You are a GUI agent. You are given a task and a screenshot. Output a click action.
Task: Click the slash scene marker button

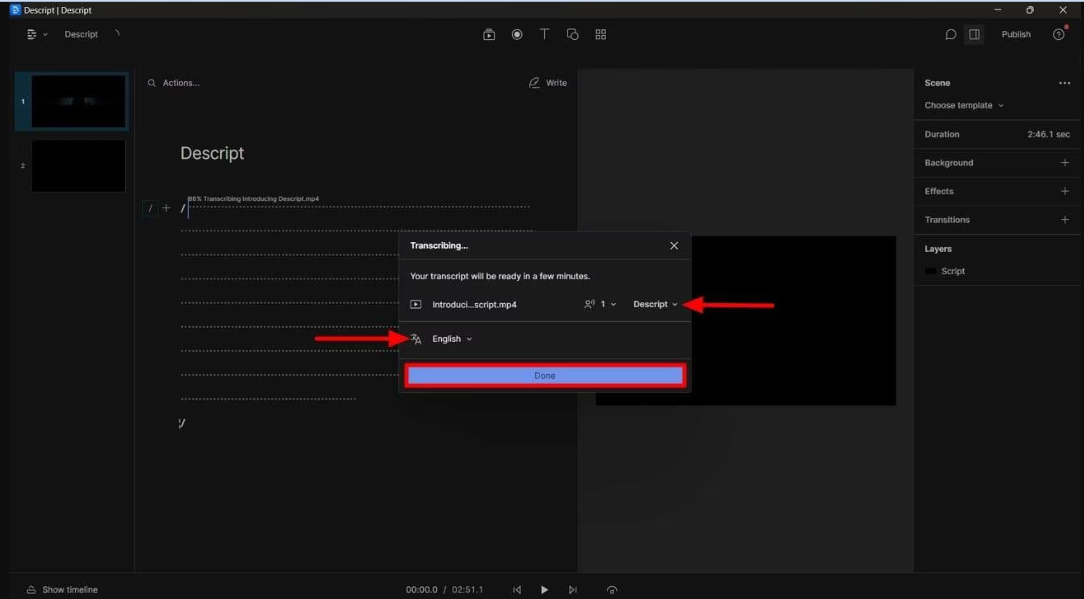coord(150,208)
